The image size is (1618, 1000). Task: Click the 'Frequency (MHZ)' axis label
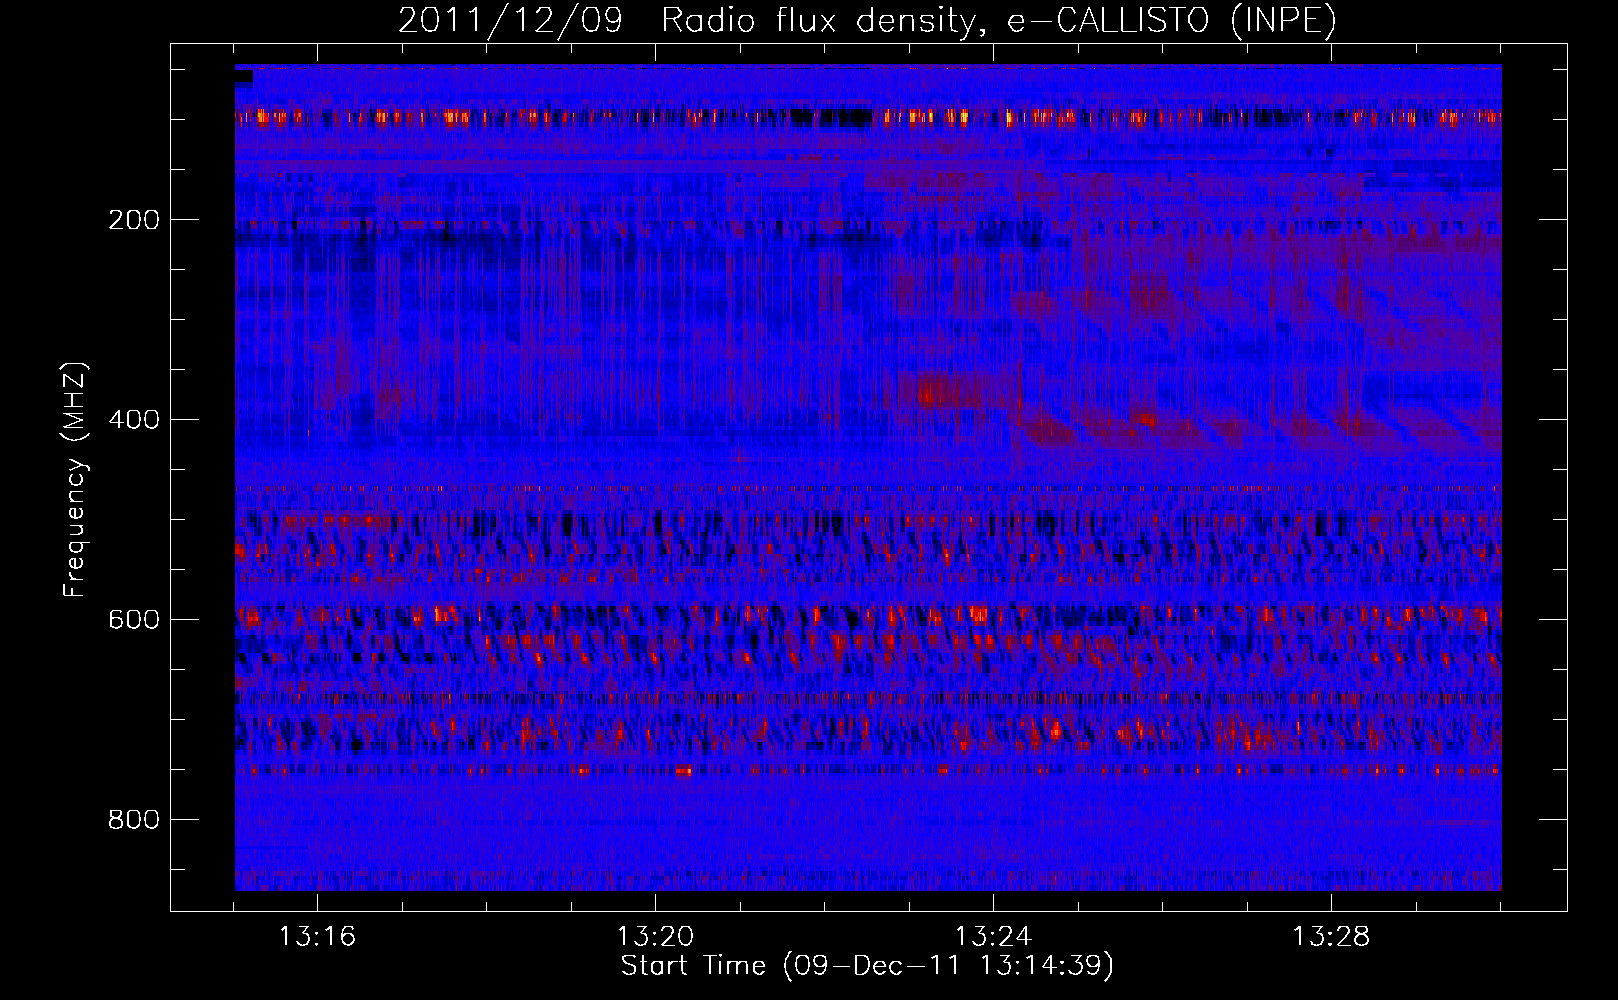click(x=75, y=479)
